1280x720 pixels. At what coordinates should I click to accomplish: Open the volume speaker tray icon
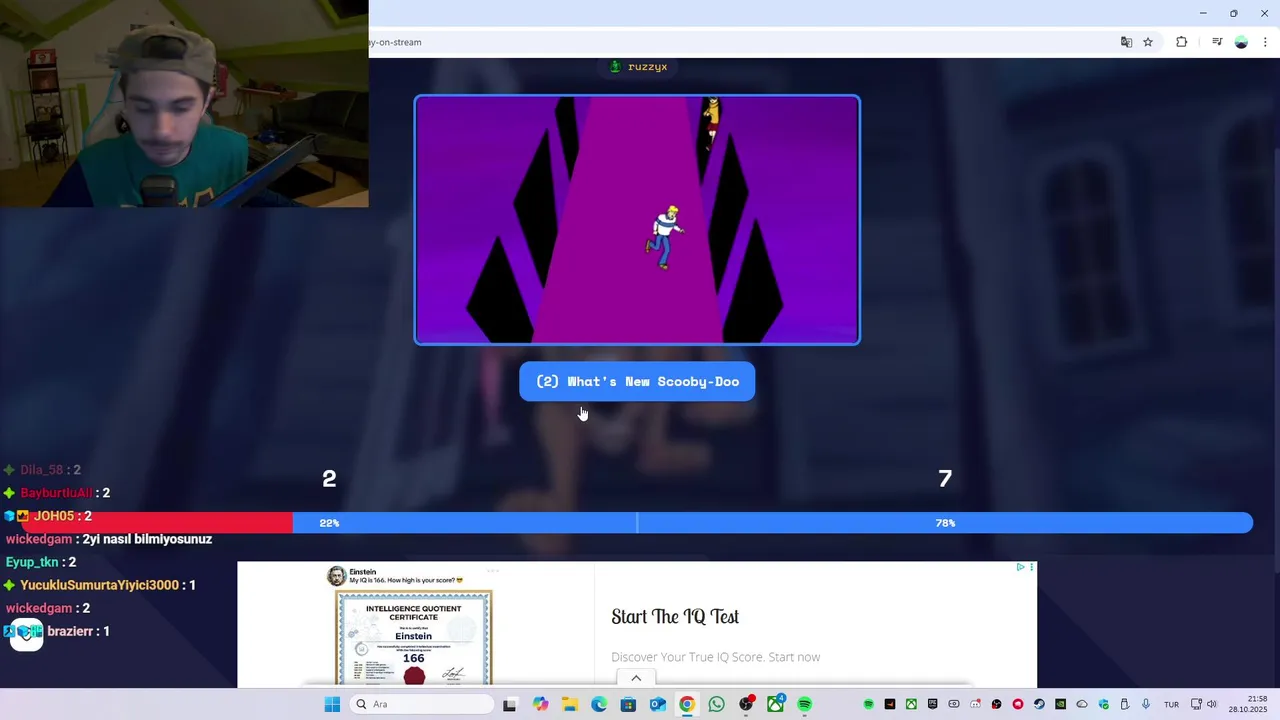tap(1211, 704)
